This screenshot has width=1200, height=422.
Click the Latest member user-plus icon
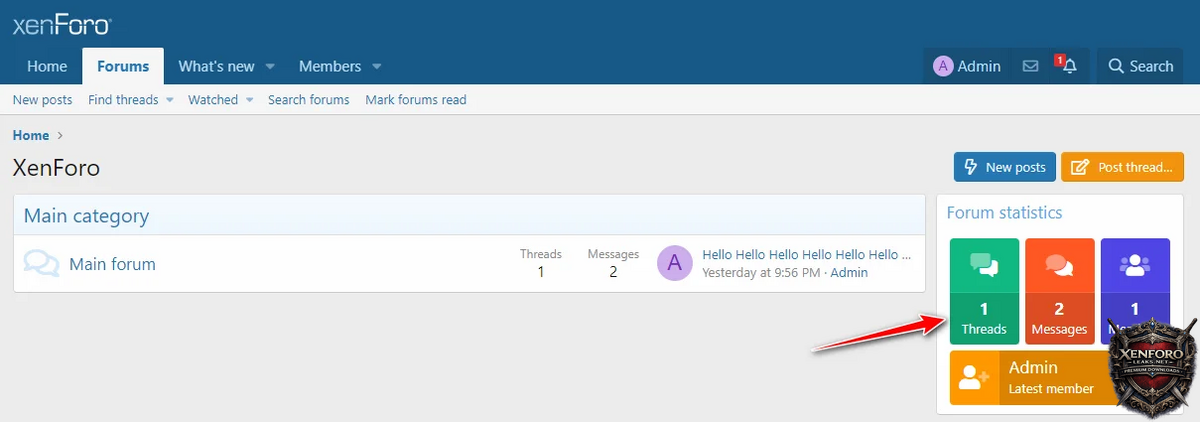click(973, 377)
